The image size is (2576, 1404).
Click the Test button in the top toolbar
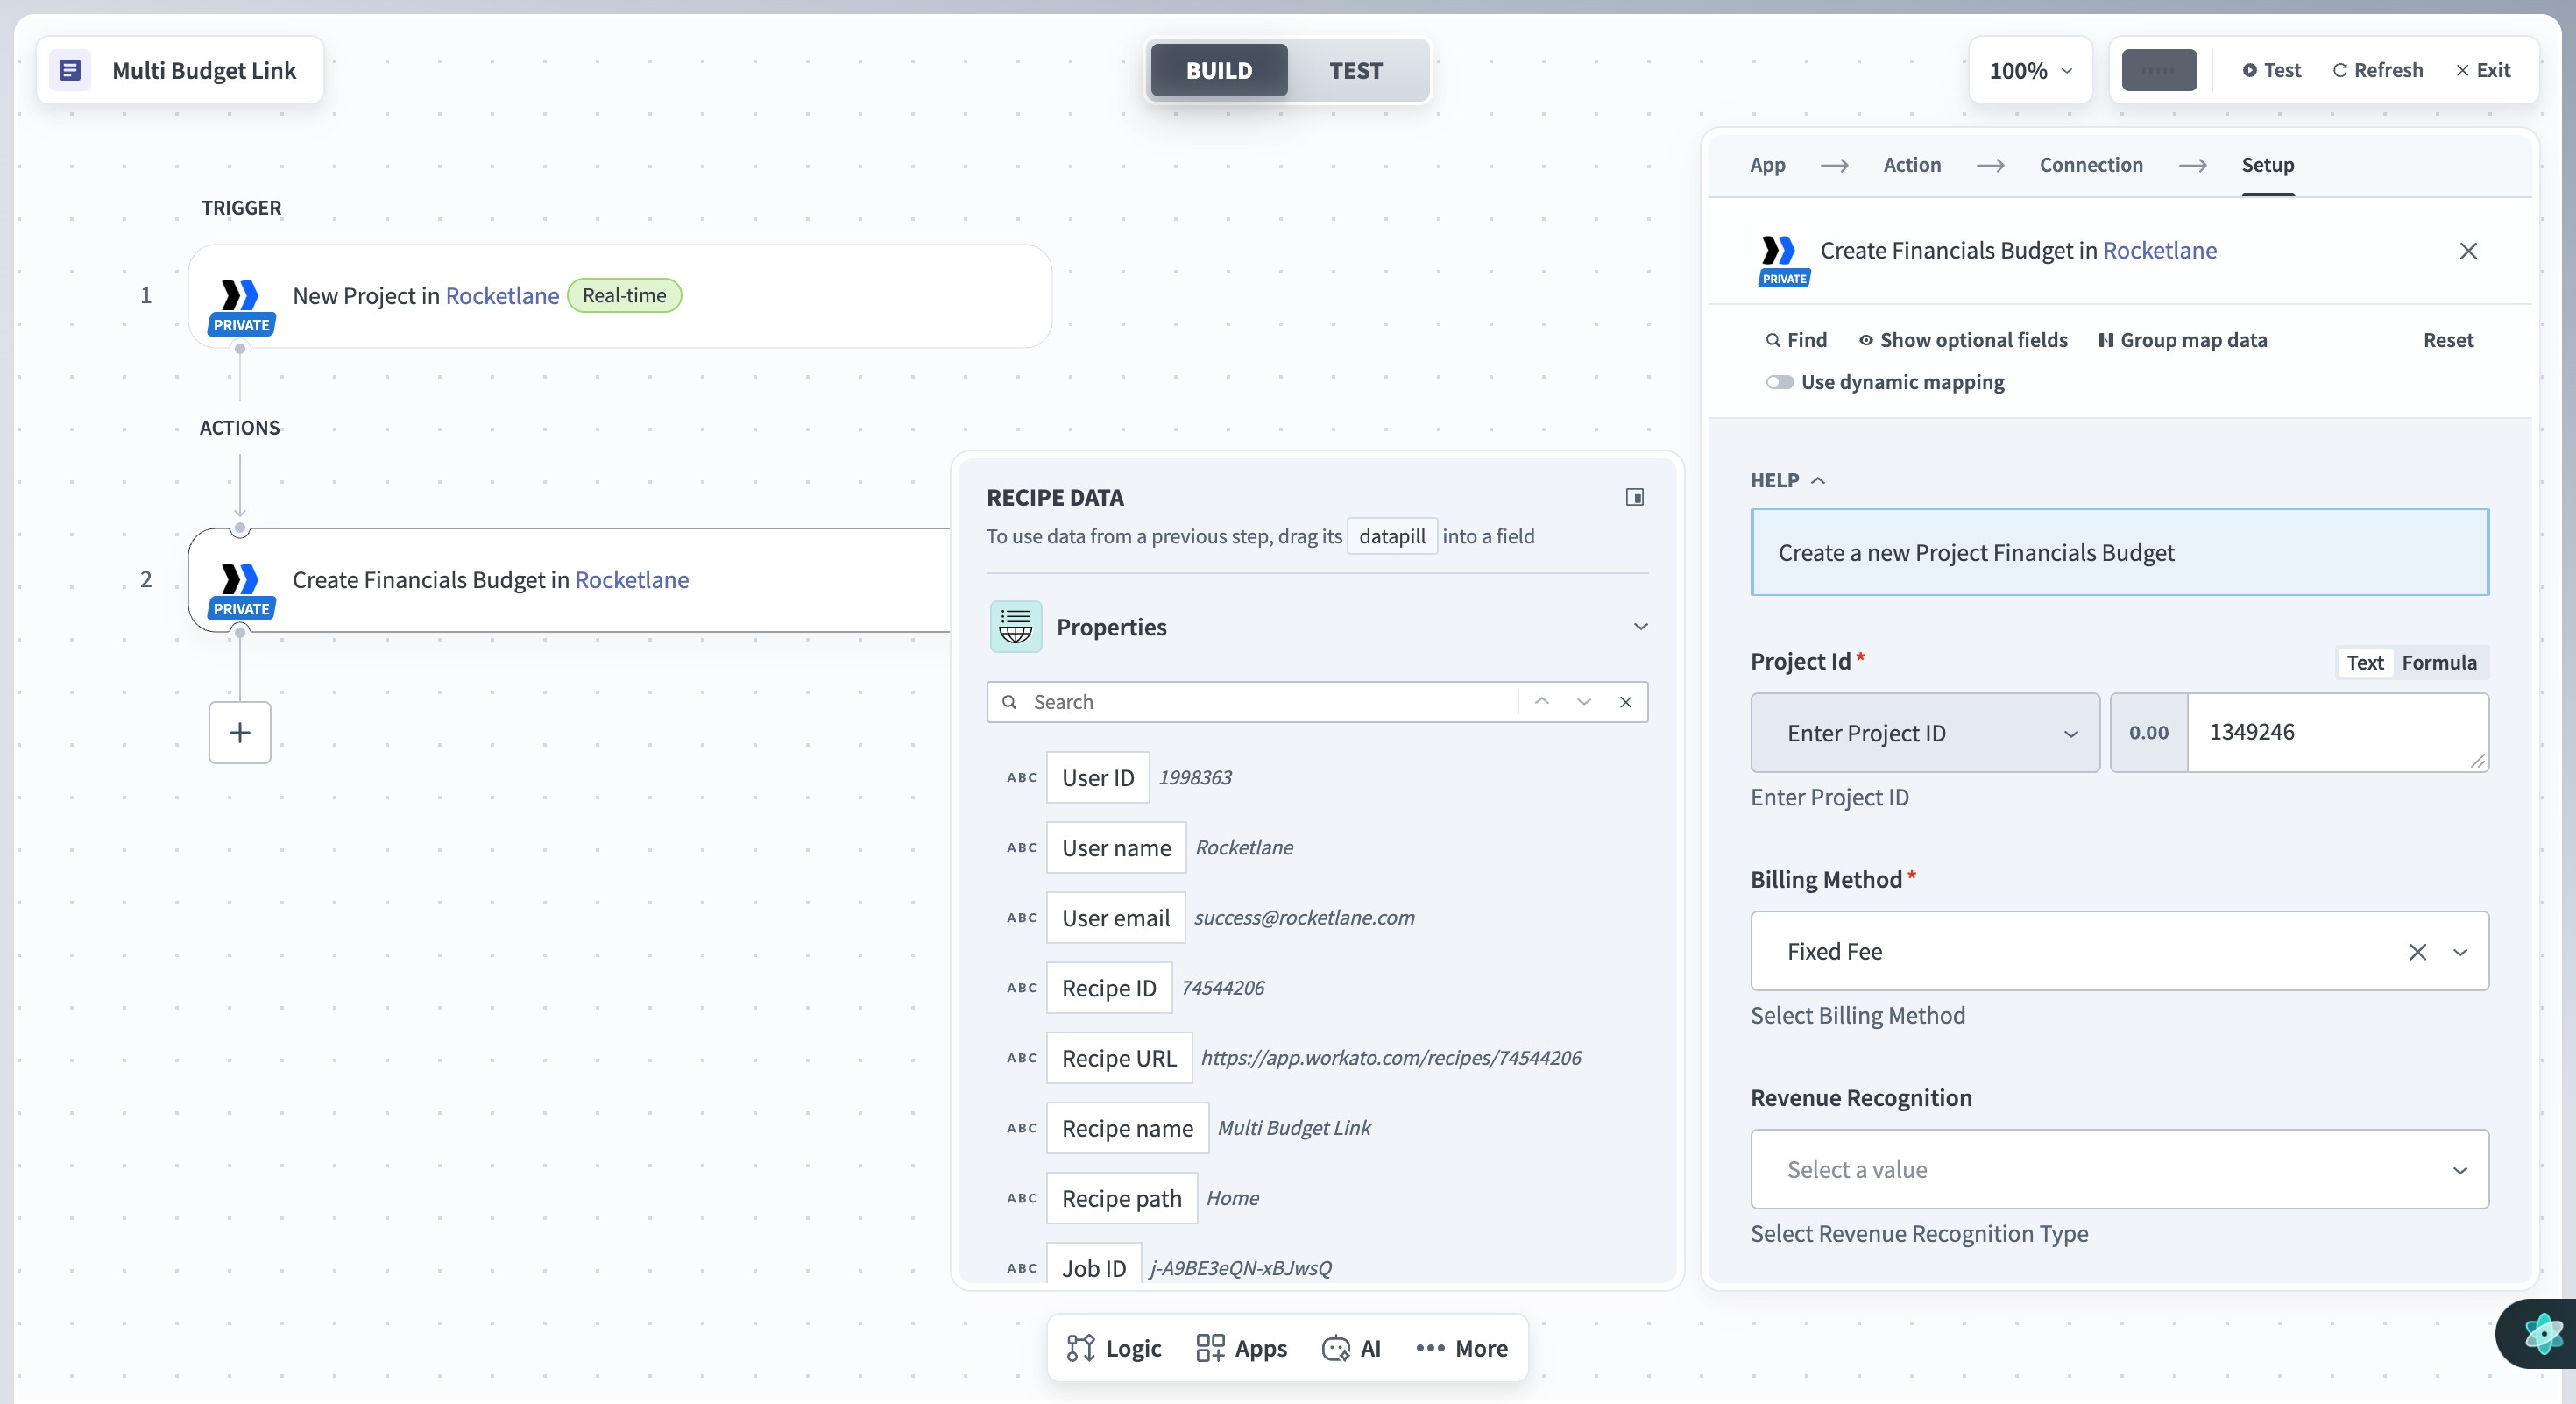pos(2271,70)
